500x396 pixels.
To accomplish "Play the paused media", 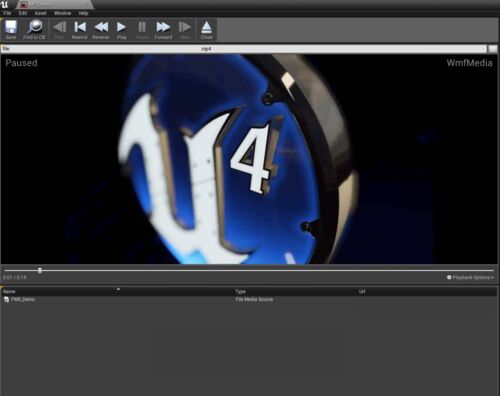I will [122, 30].
